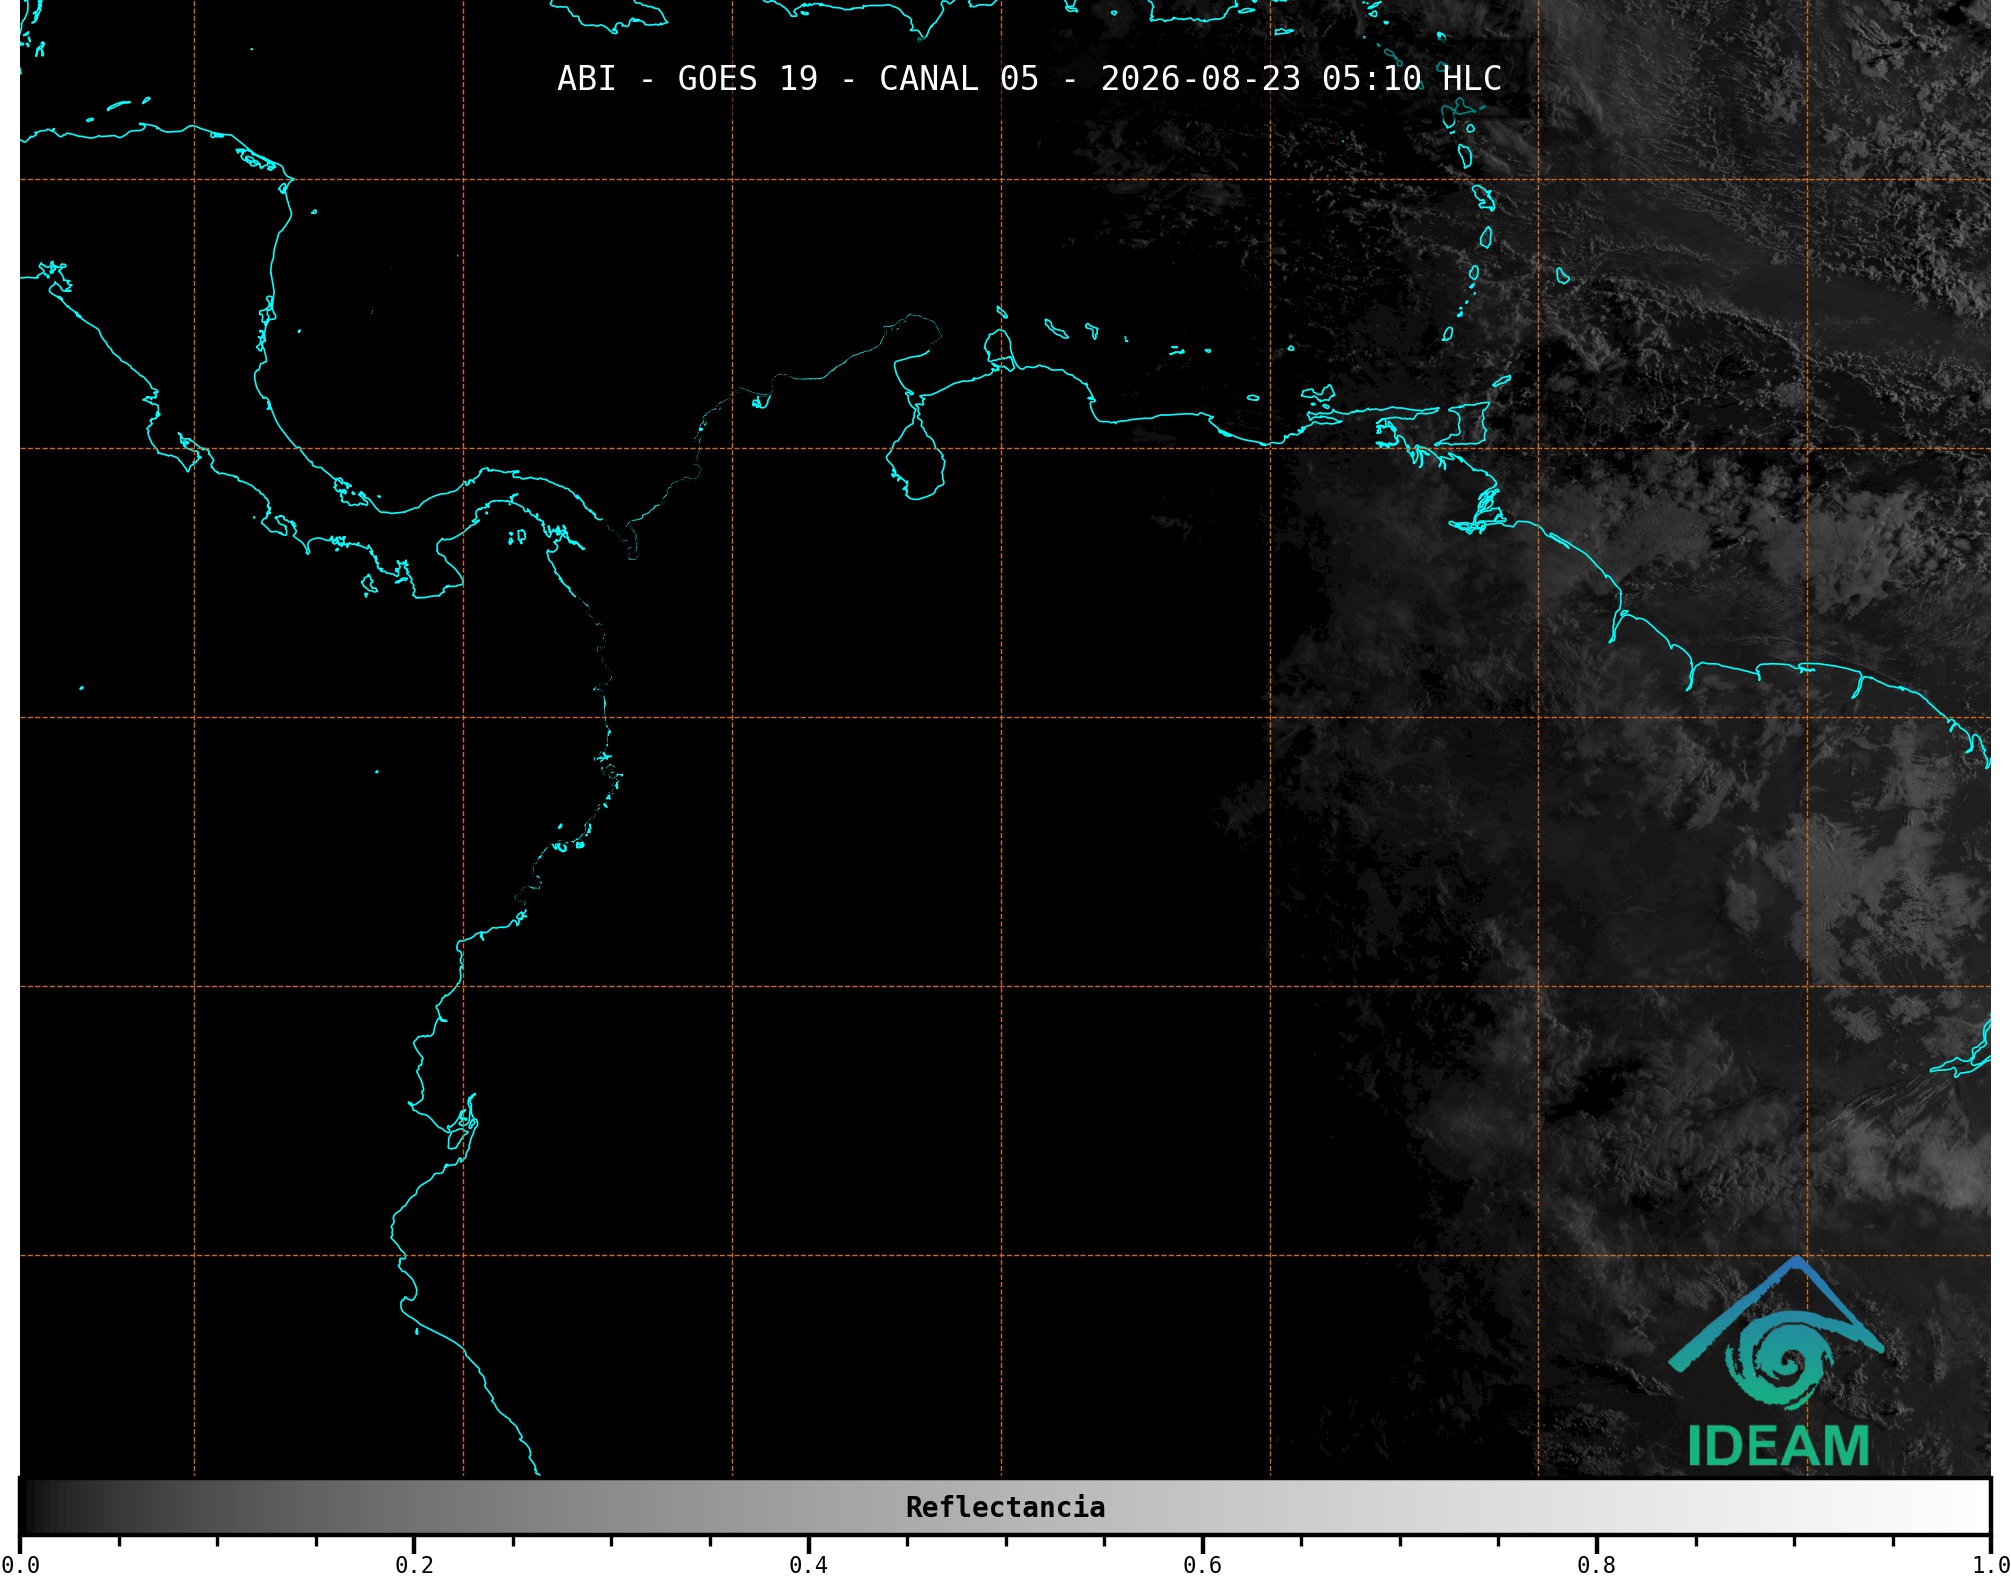Click the 'IDEAM' logo text
The image size is (2011, 1577).
(1778, 1446)
